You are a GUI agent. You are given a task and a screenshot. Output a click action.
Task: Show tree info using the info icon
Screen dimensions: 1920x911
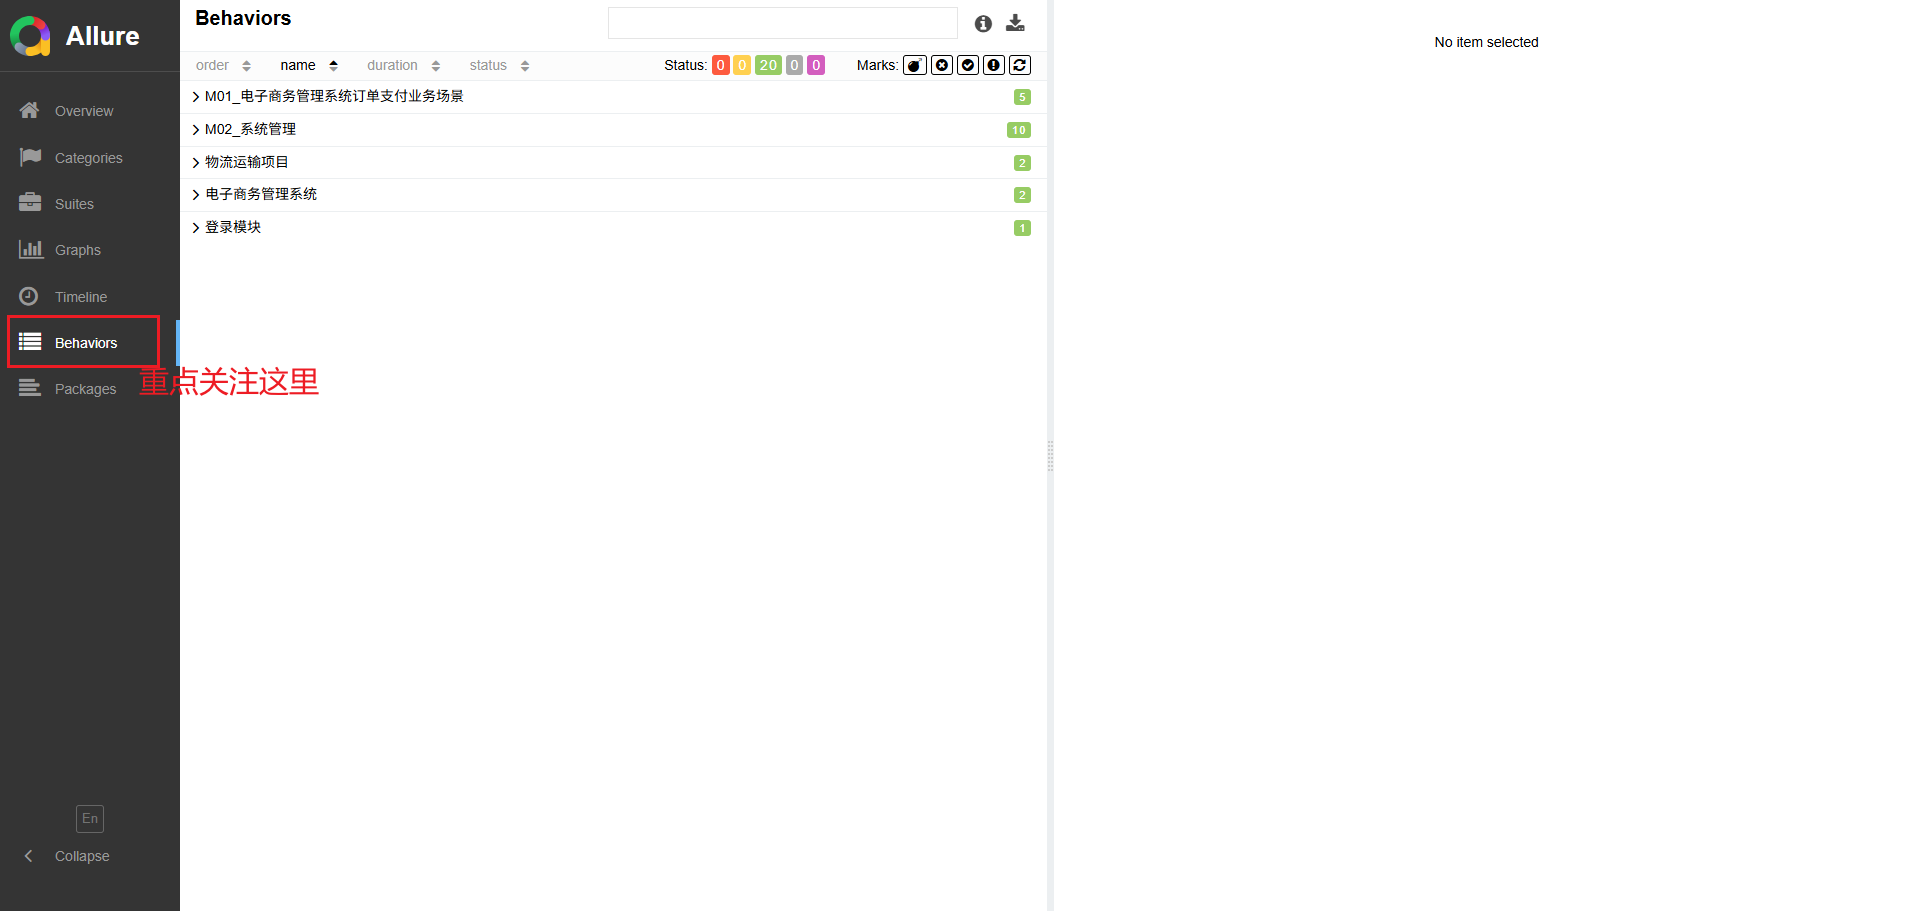tap(984, 23)
